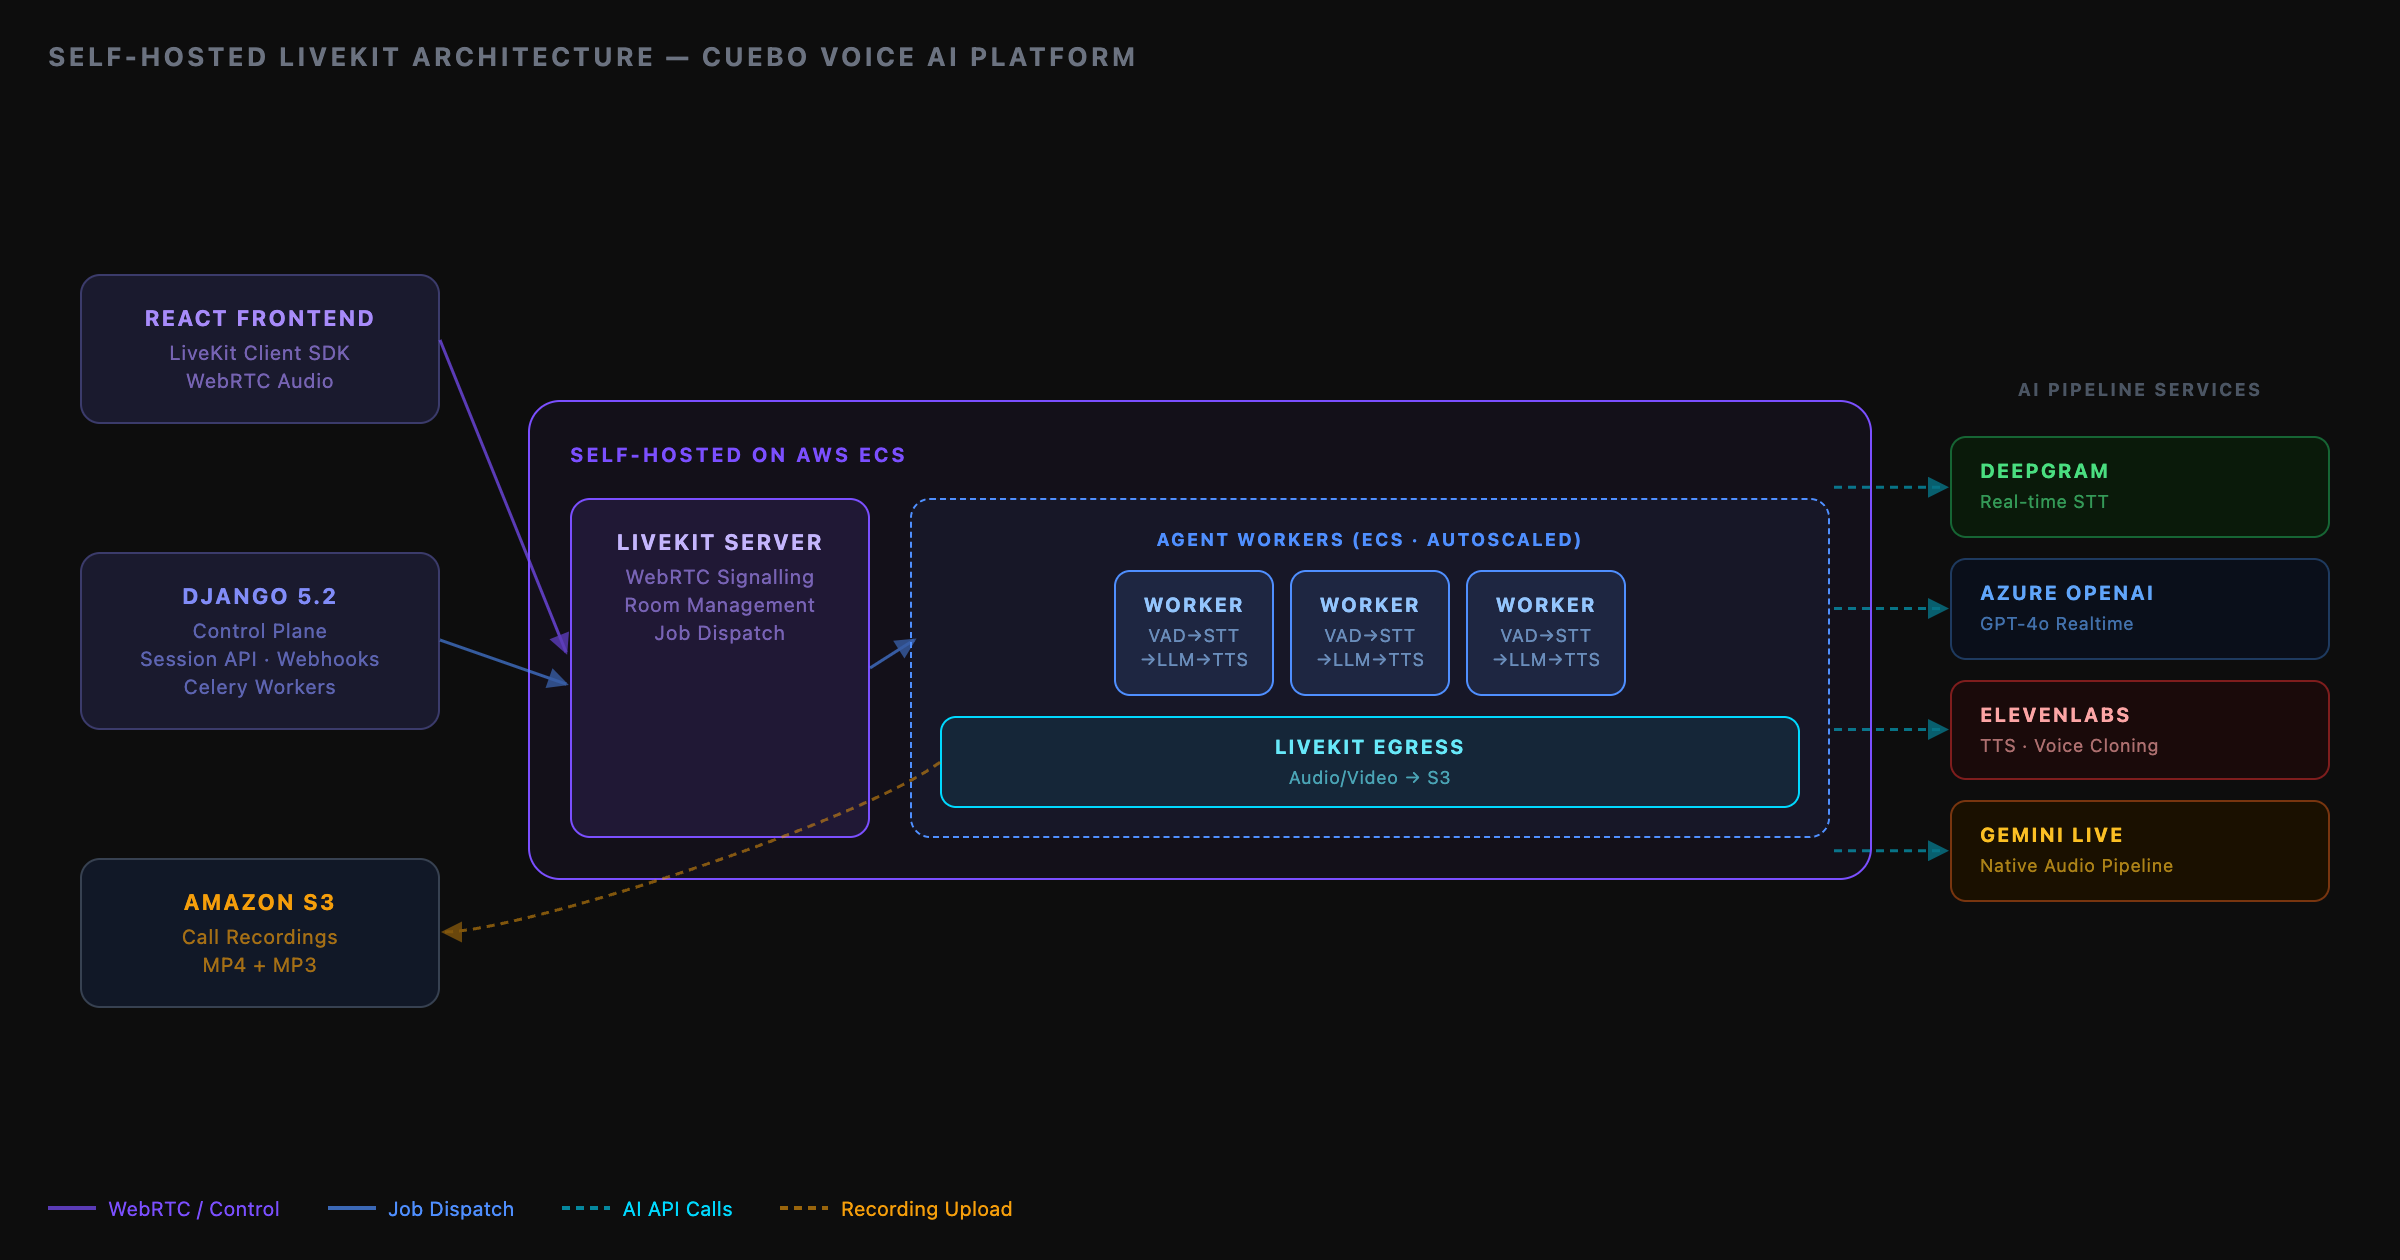The height and width of the screenshot is (1260, 2400).
Task: Collapse the SELF-HOSTED ON AWS ECS container
Action: [737, 454]
